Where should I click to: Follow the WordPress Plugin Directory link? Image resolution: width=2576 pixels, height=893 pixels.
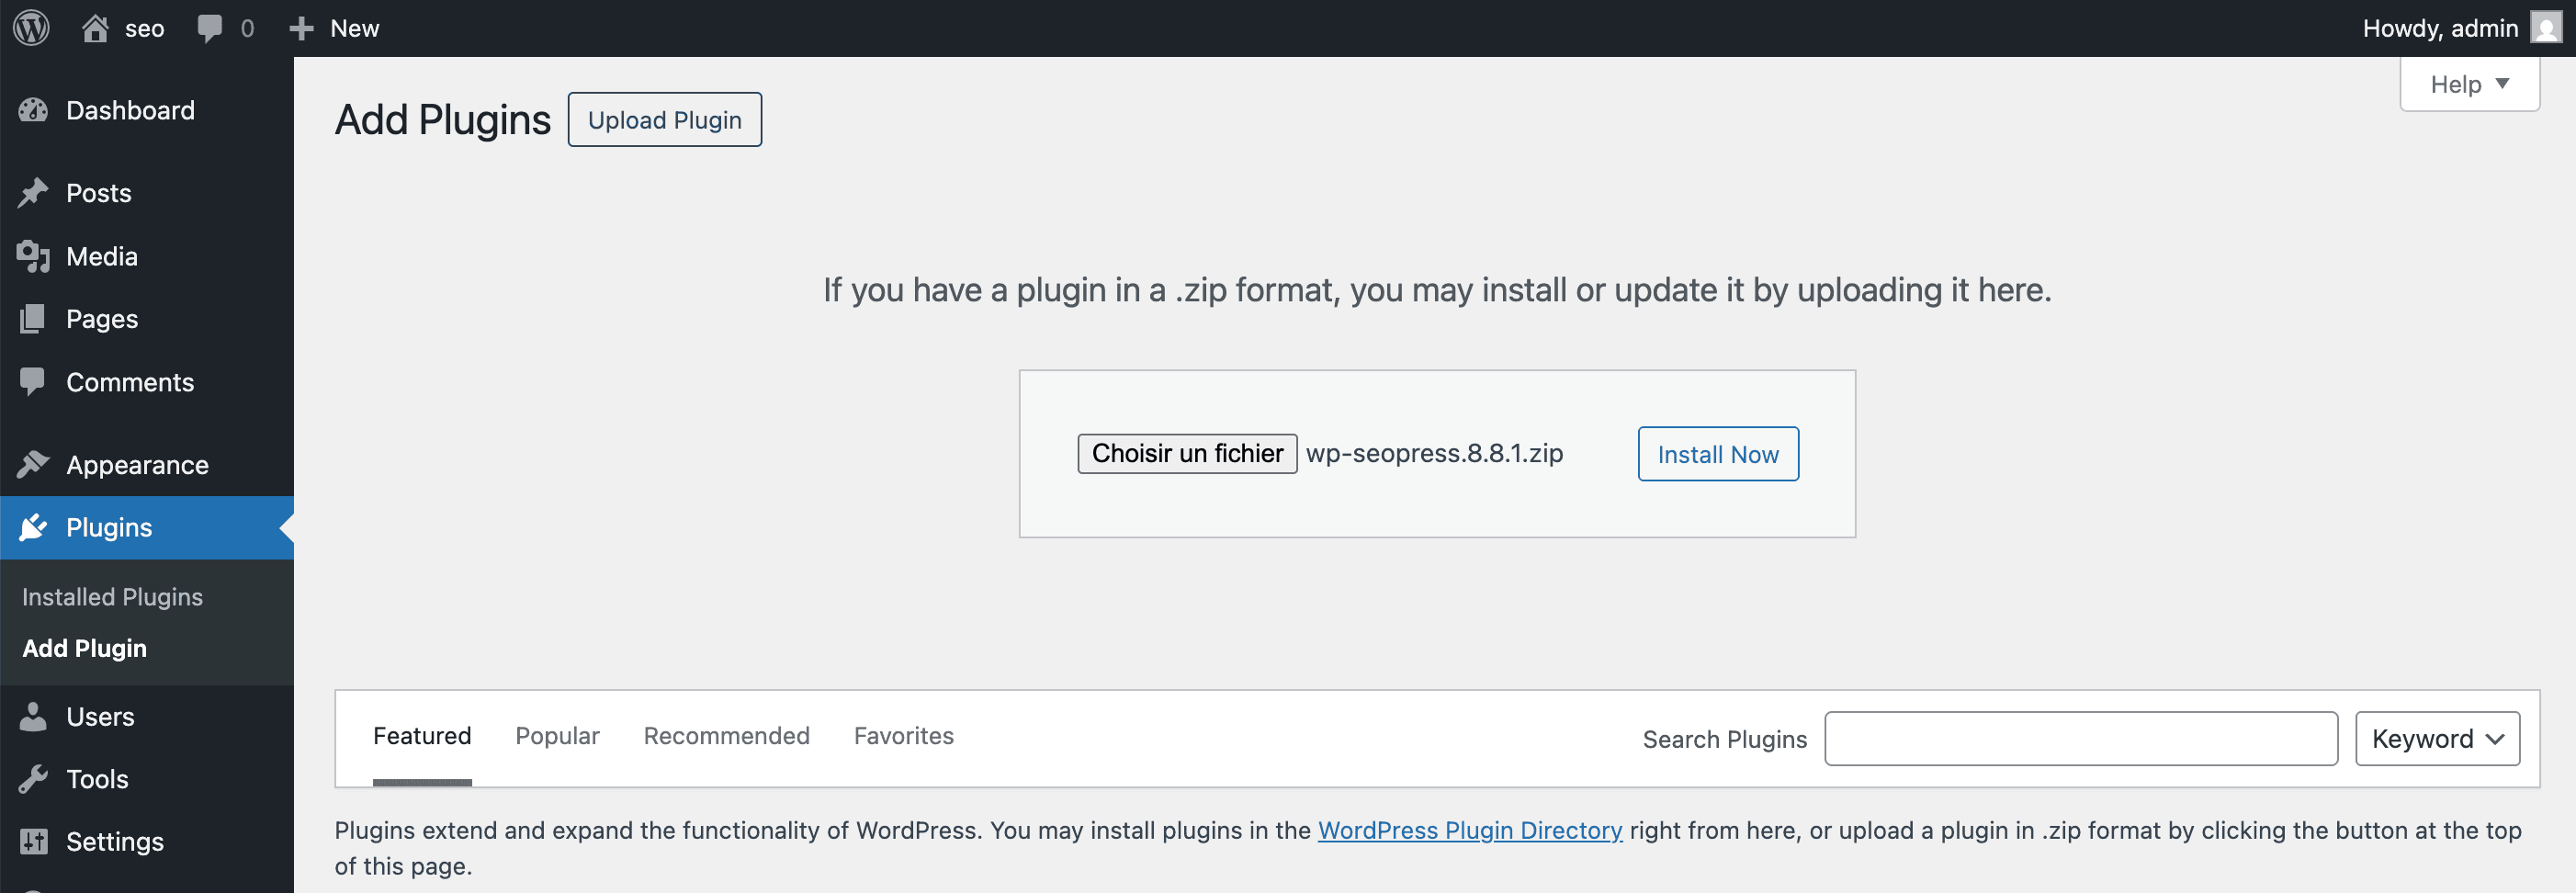(x=1469, y=830)
